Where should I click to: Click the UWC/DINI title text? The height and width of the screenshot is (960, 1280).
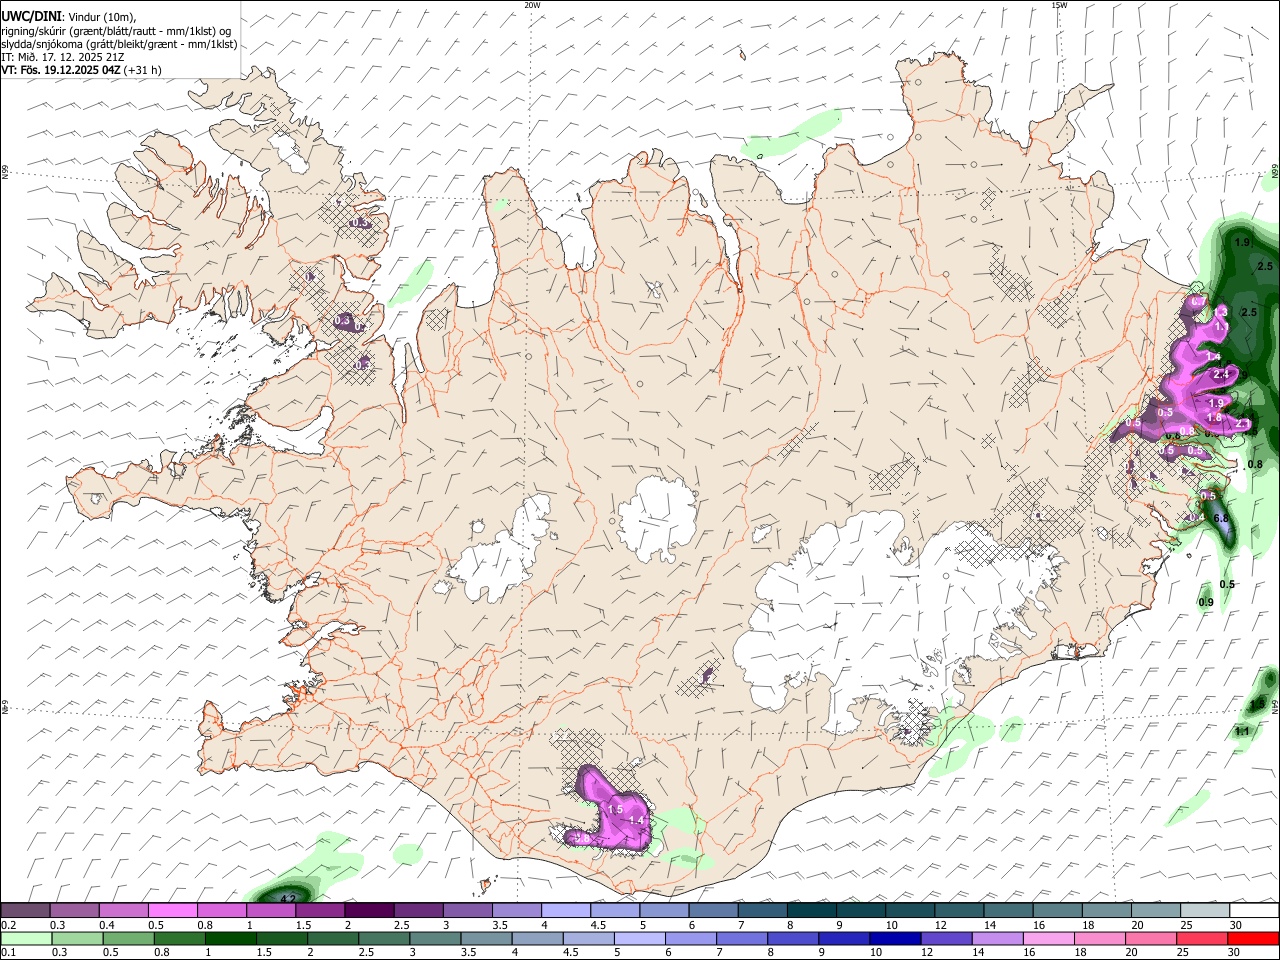30,17
